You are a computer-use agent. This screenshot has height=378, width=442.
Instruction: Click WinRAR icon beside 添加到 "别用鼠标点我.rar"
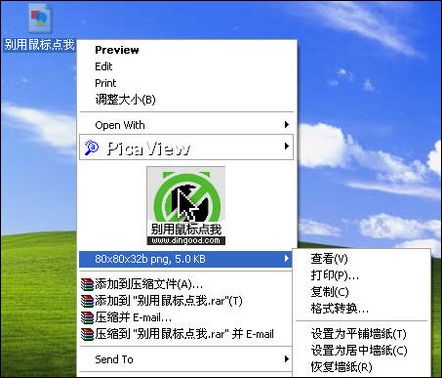[87, 301]
